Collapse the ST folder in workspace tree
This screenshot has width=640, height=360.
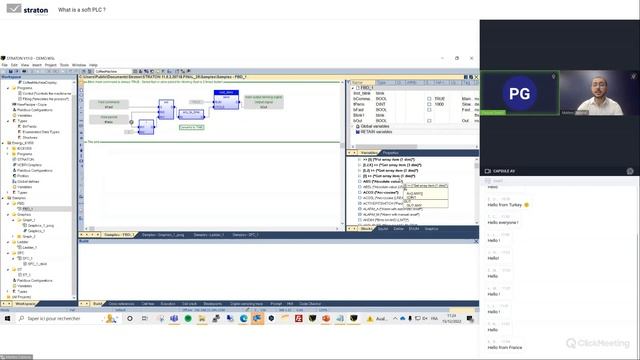coord(8,269)
